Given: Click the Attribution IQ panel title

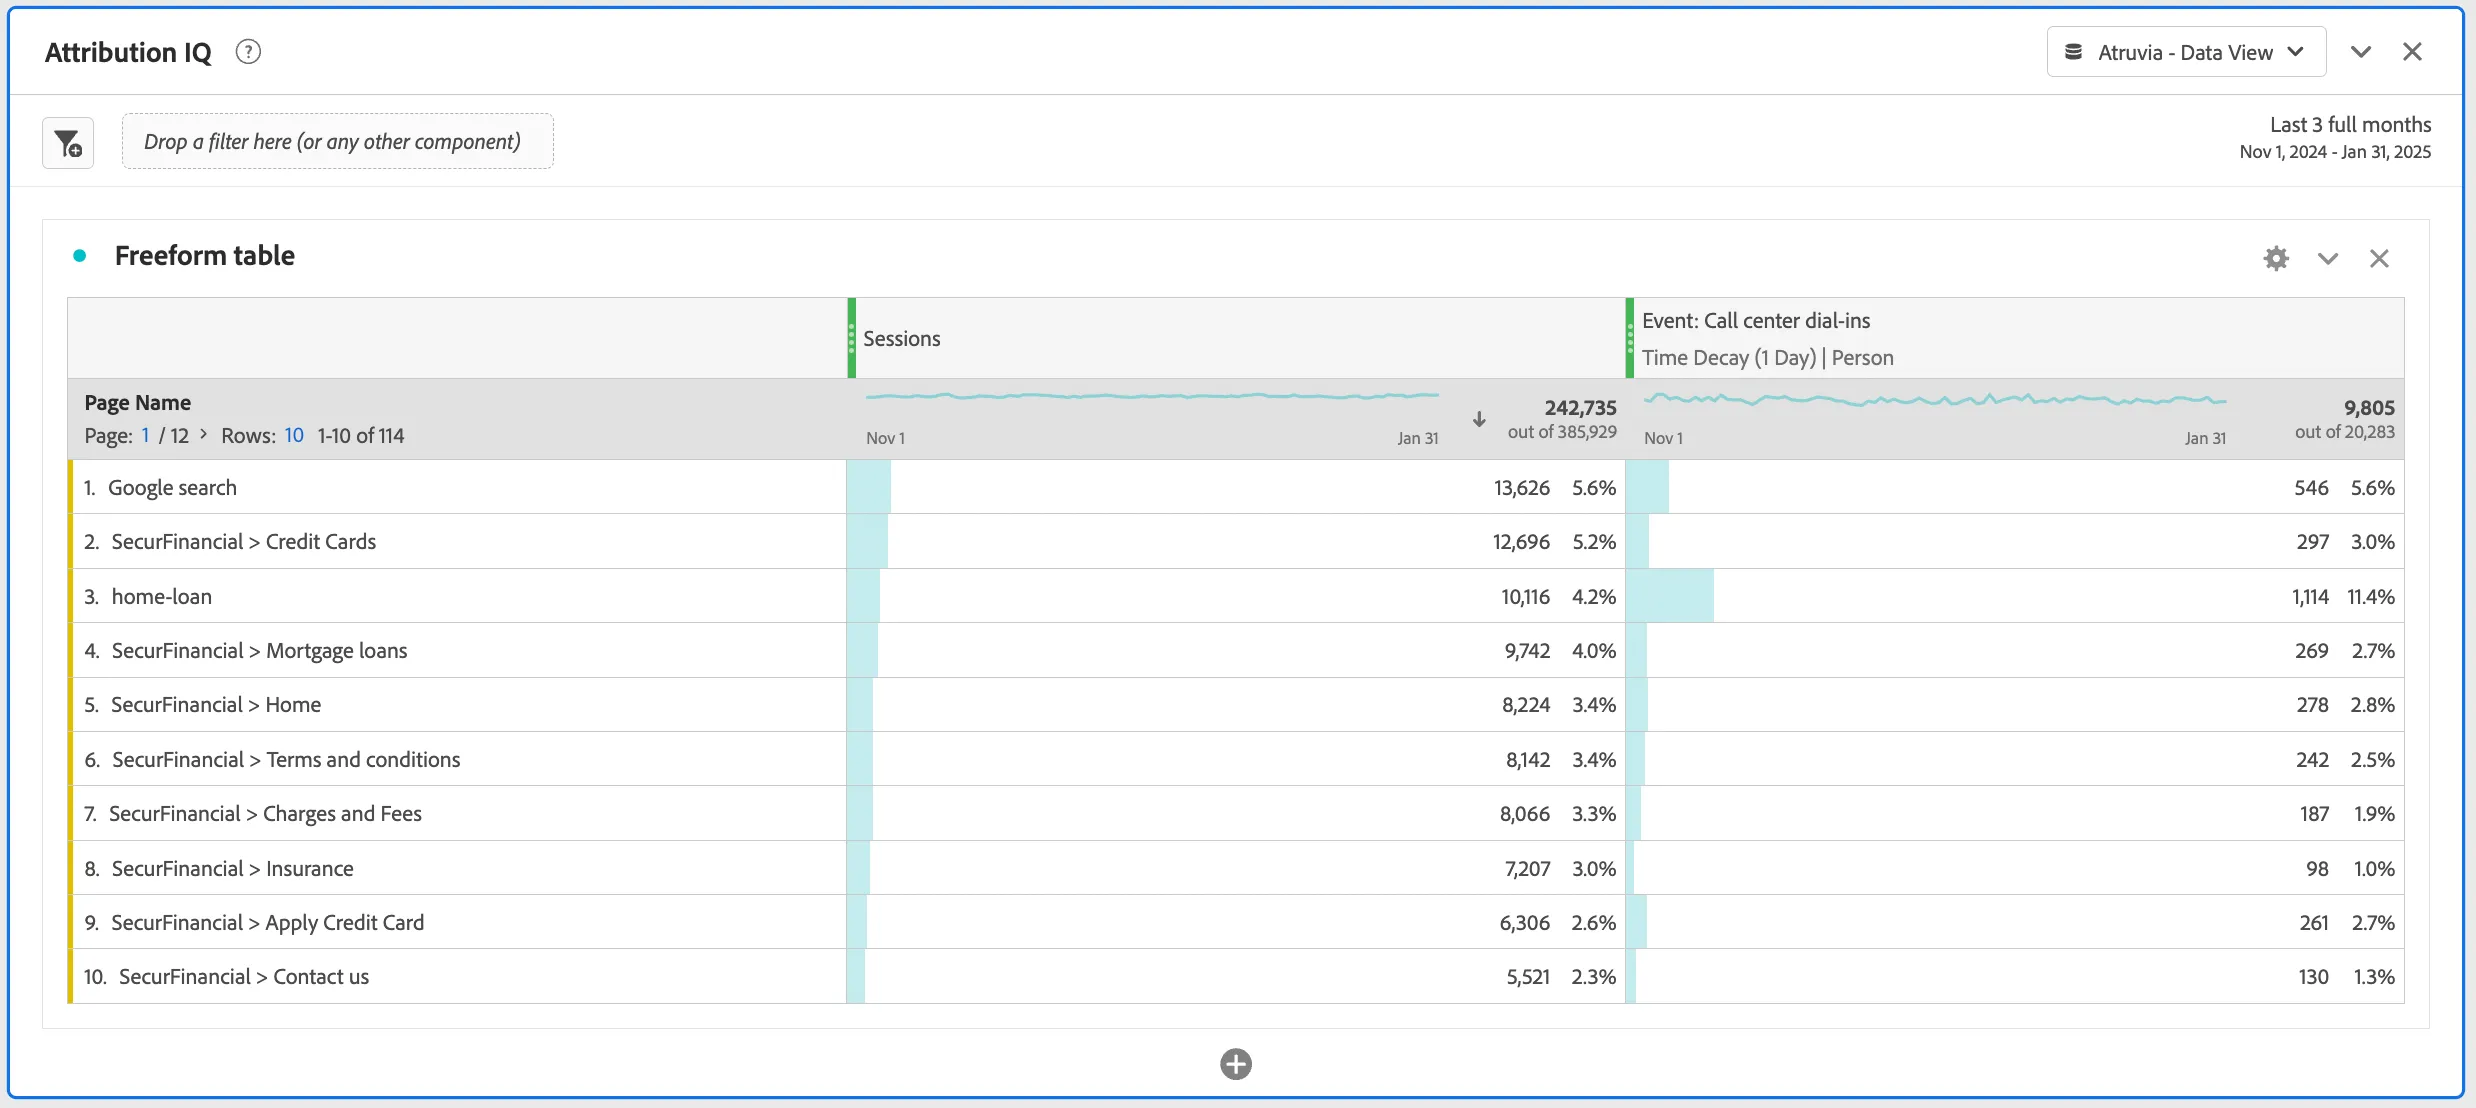Looking at the screenshot, I should tap(128, 52).
